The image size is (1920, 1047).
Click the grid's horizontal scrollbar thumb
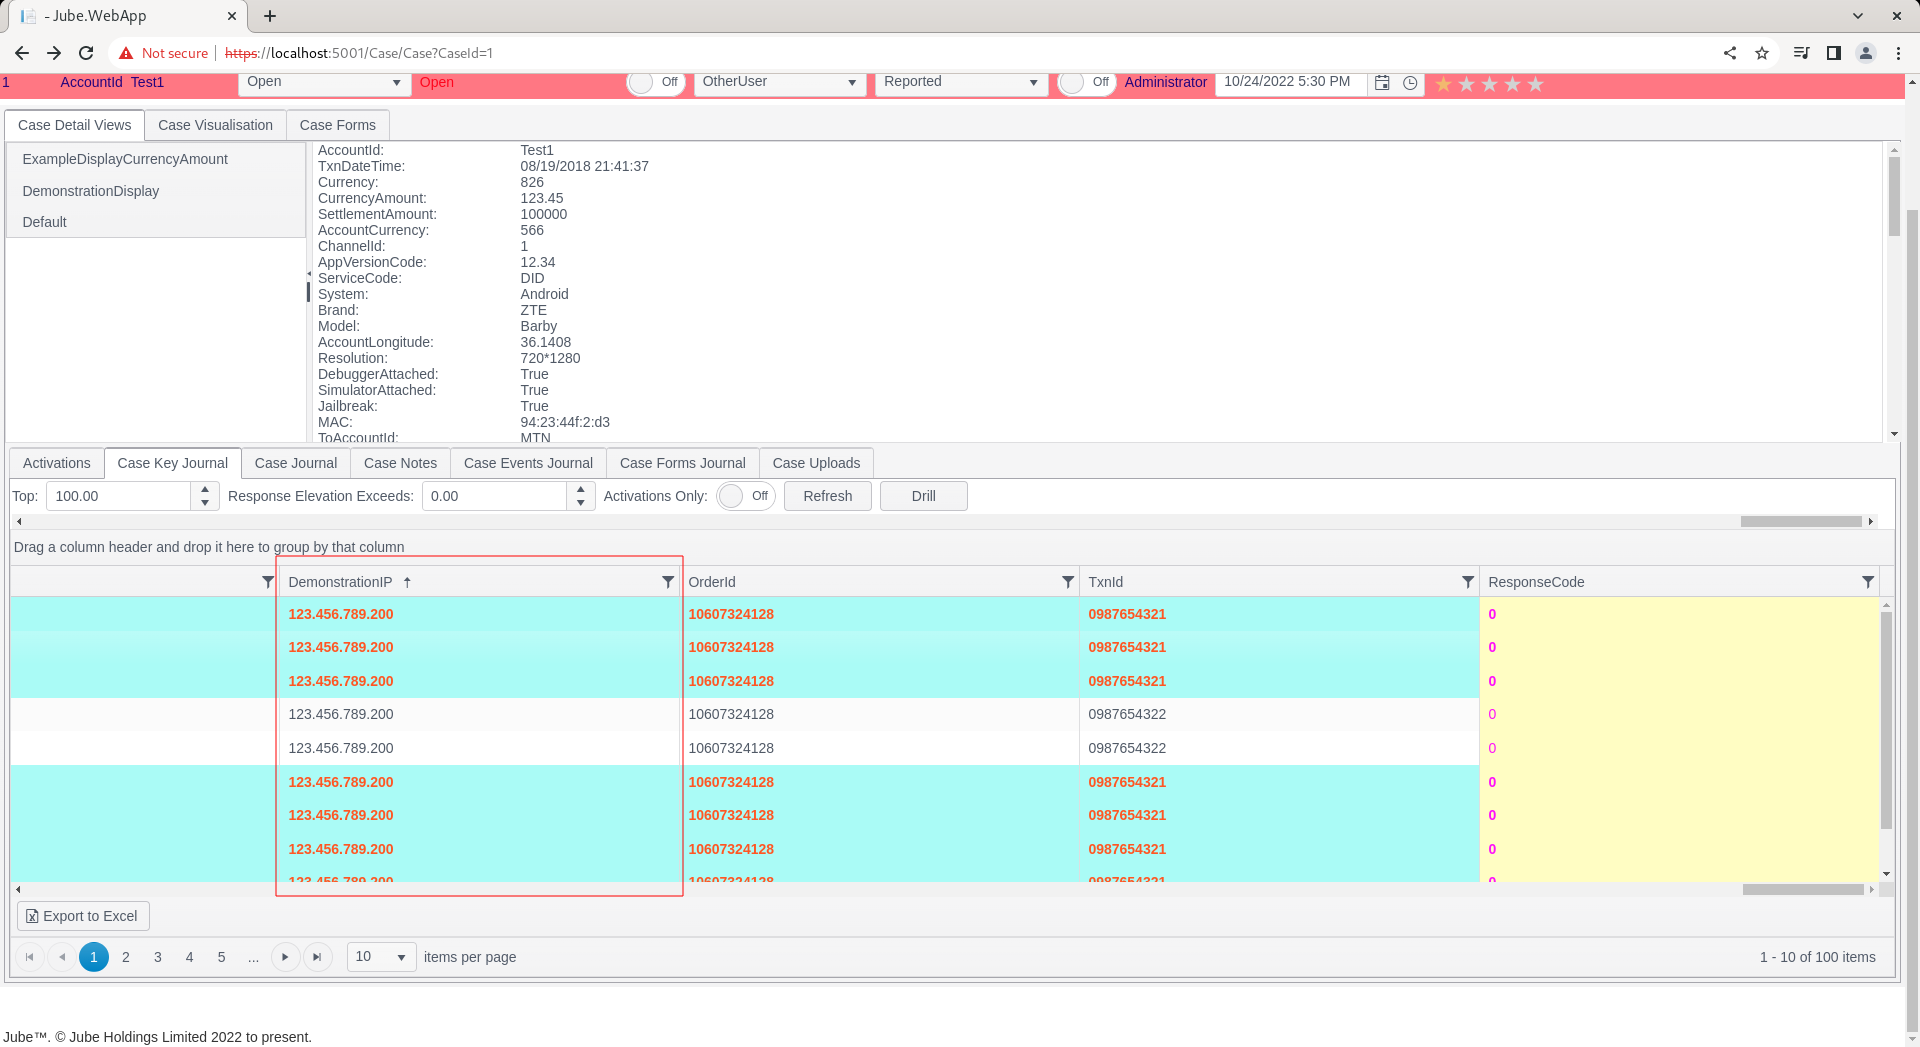click(1804, 889)
